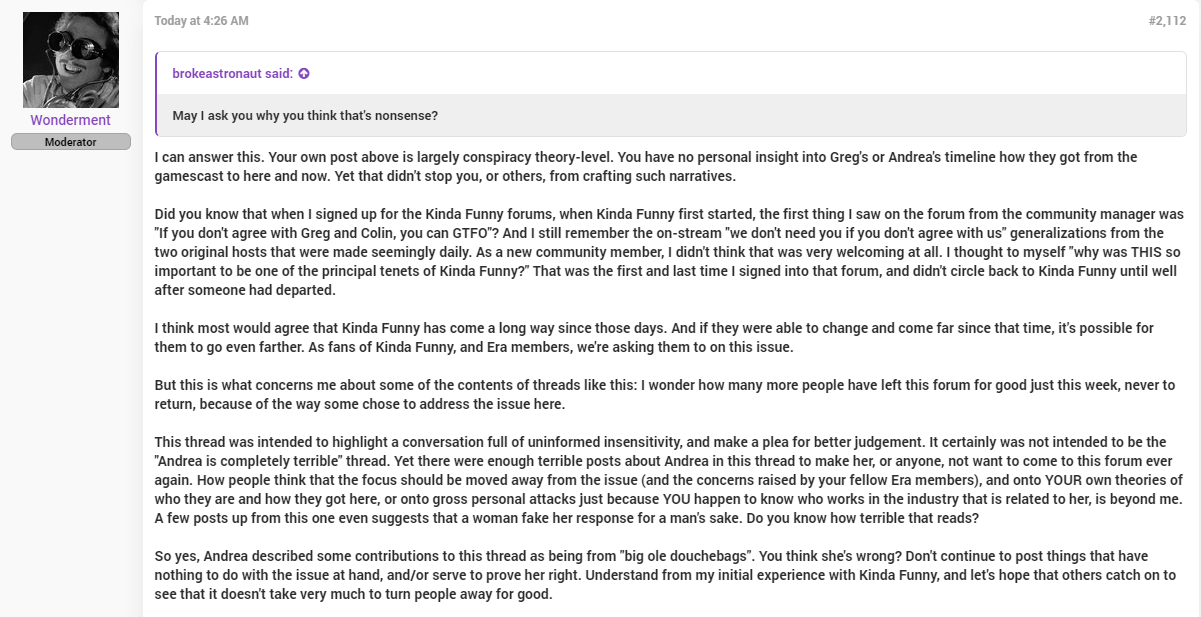Click the quote block header bar

click(x=672, y=74)
